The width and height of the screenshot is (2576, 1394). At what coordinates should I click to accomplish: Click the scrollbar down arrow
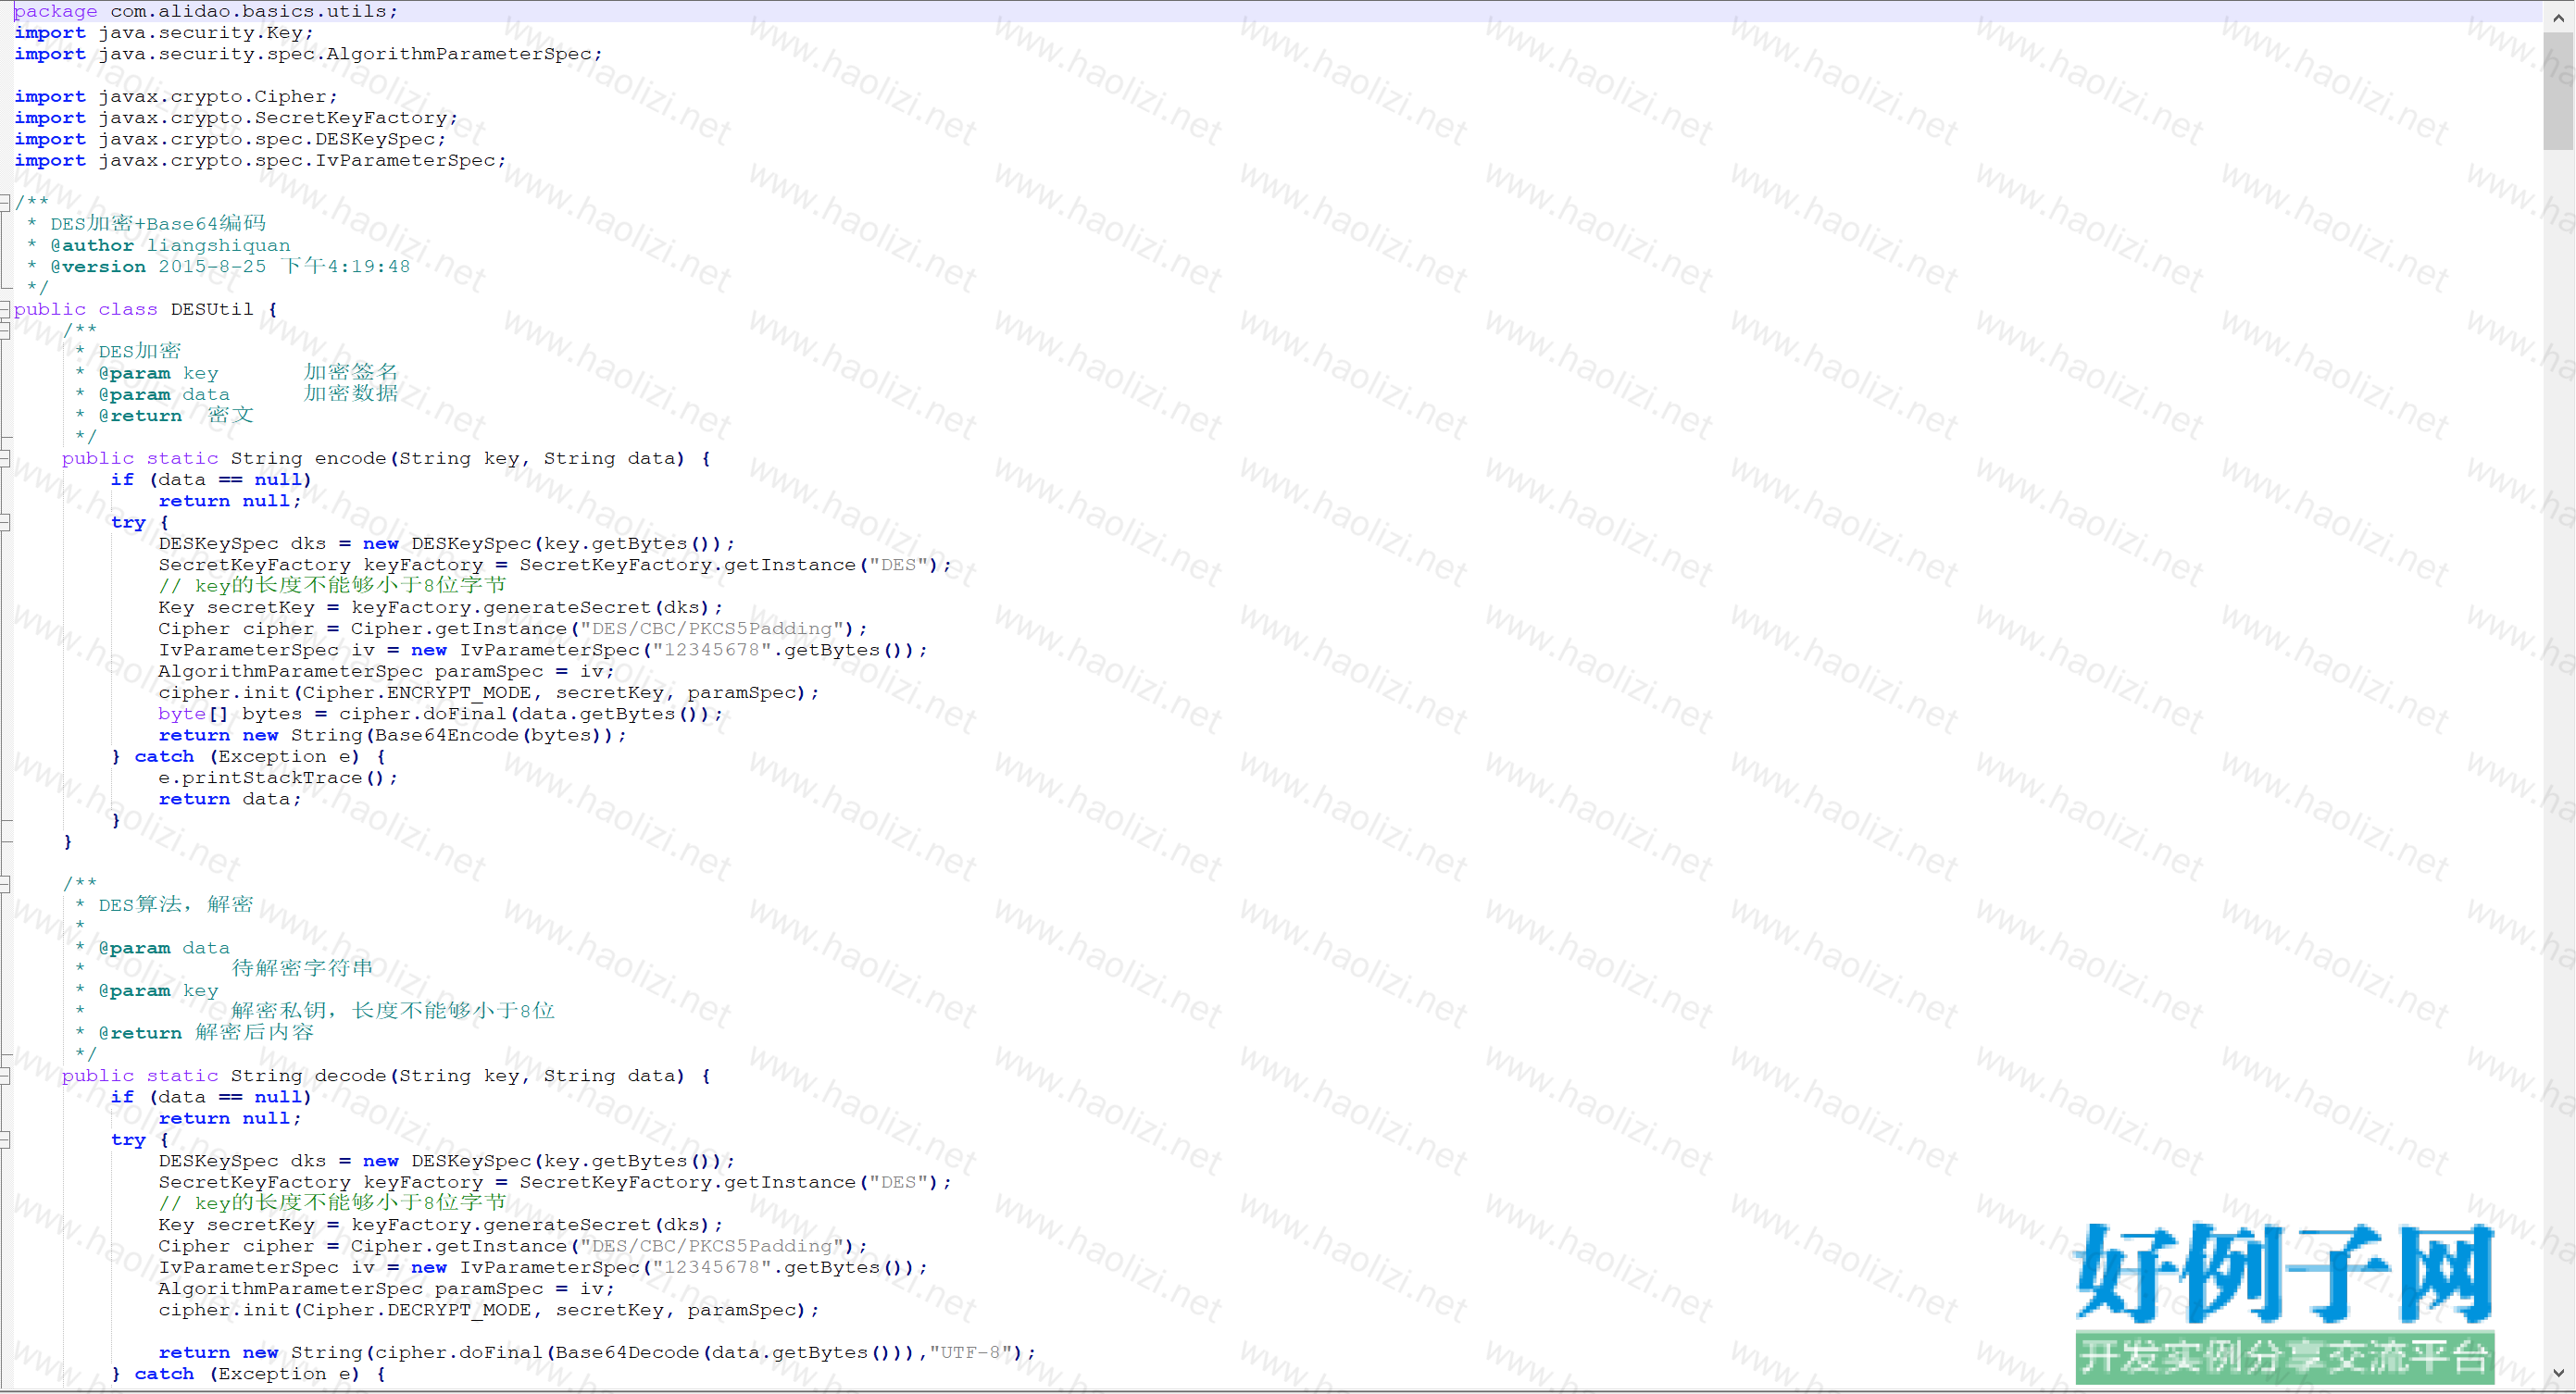2559,1374
